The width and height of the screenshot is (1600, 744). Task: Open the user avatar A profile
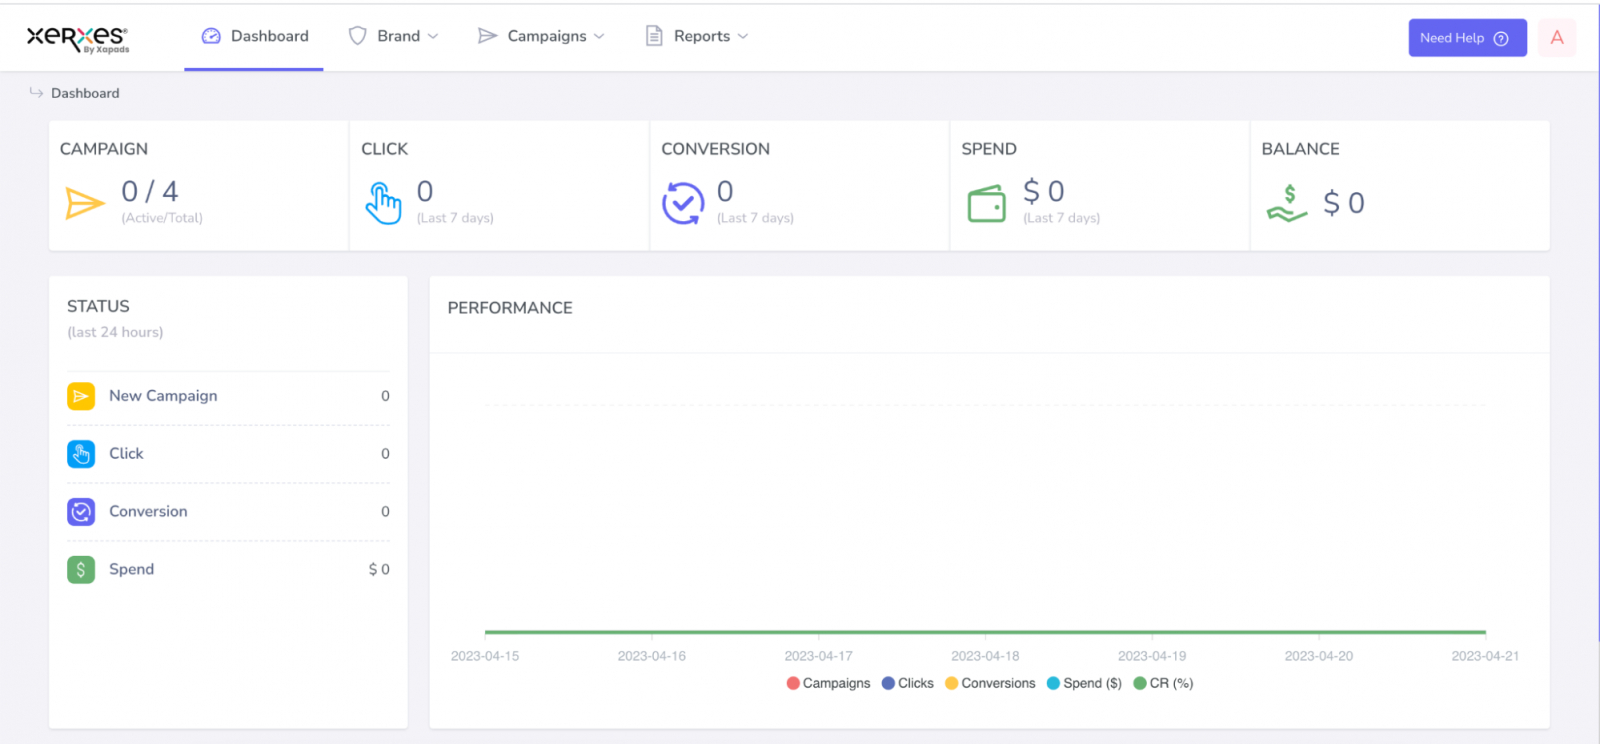(1556, 38)
